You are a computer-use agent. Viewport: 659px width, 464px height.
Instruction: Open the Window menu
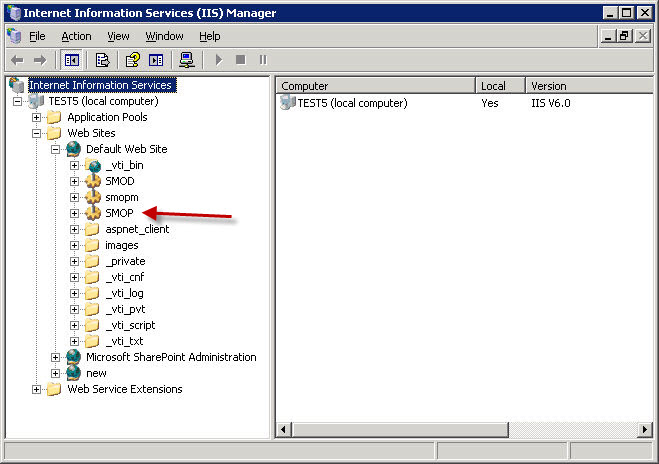point(164,36)
